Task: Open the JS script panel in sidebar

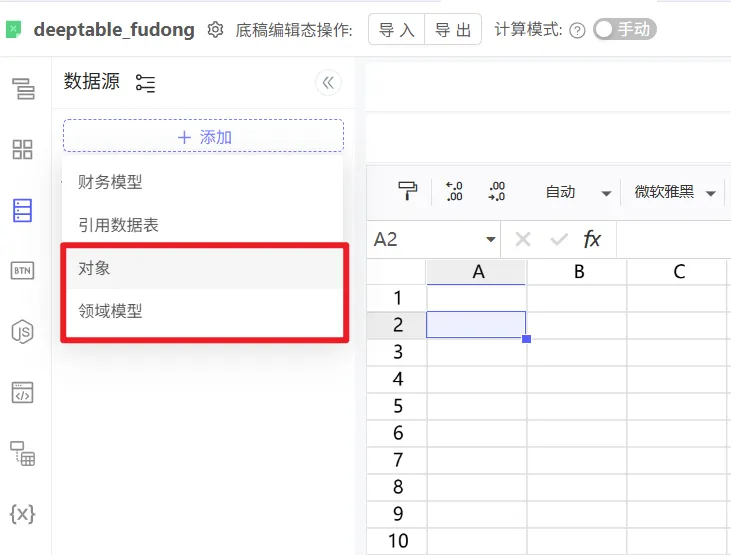Action: click(x=22, y=331)
